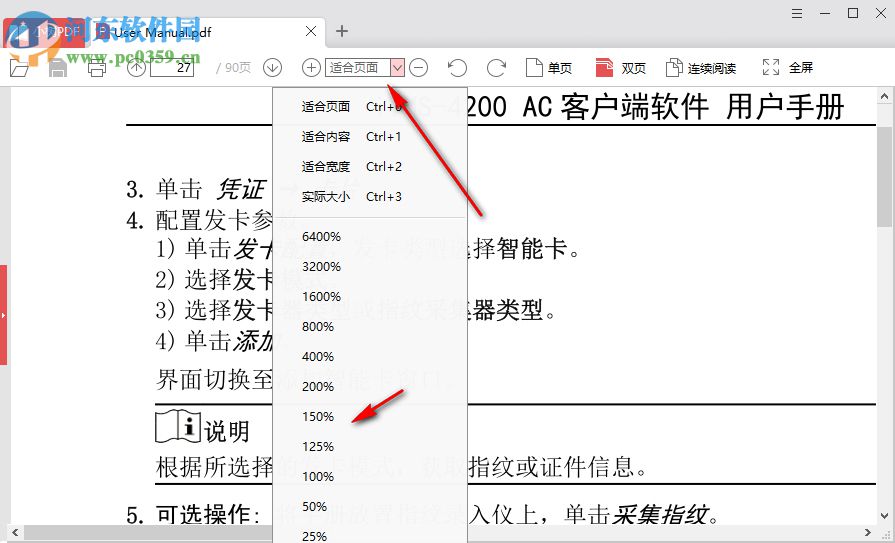895x543 pixels.
Task: Set zoom to 6400%
Action: pos(370,237)
